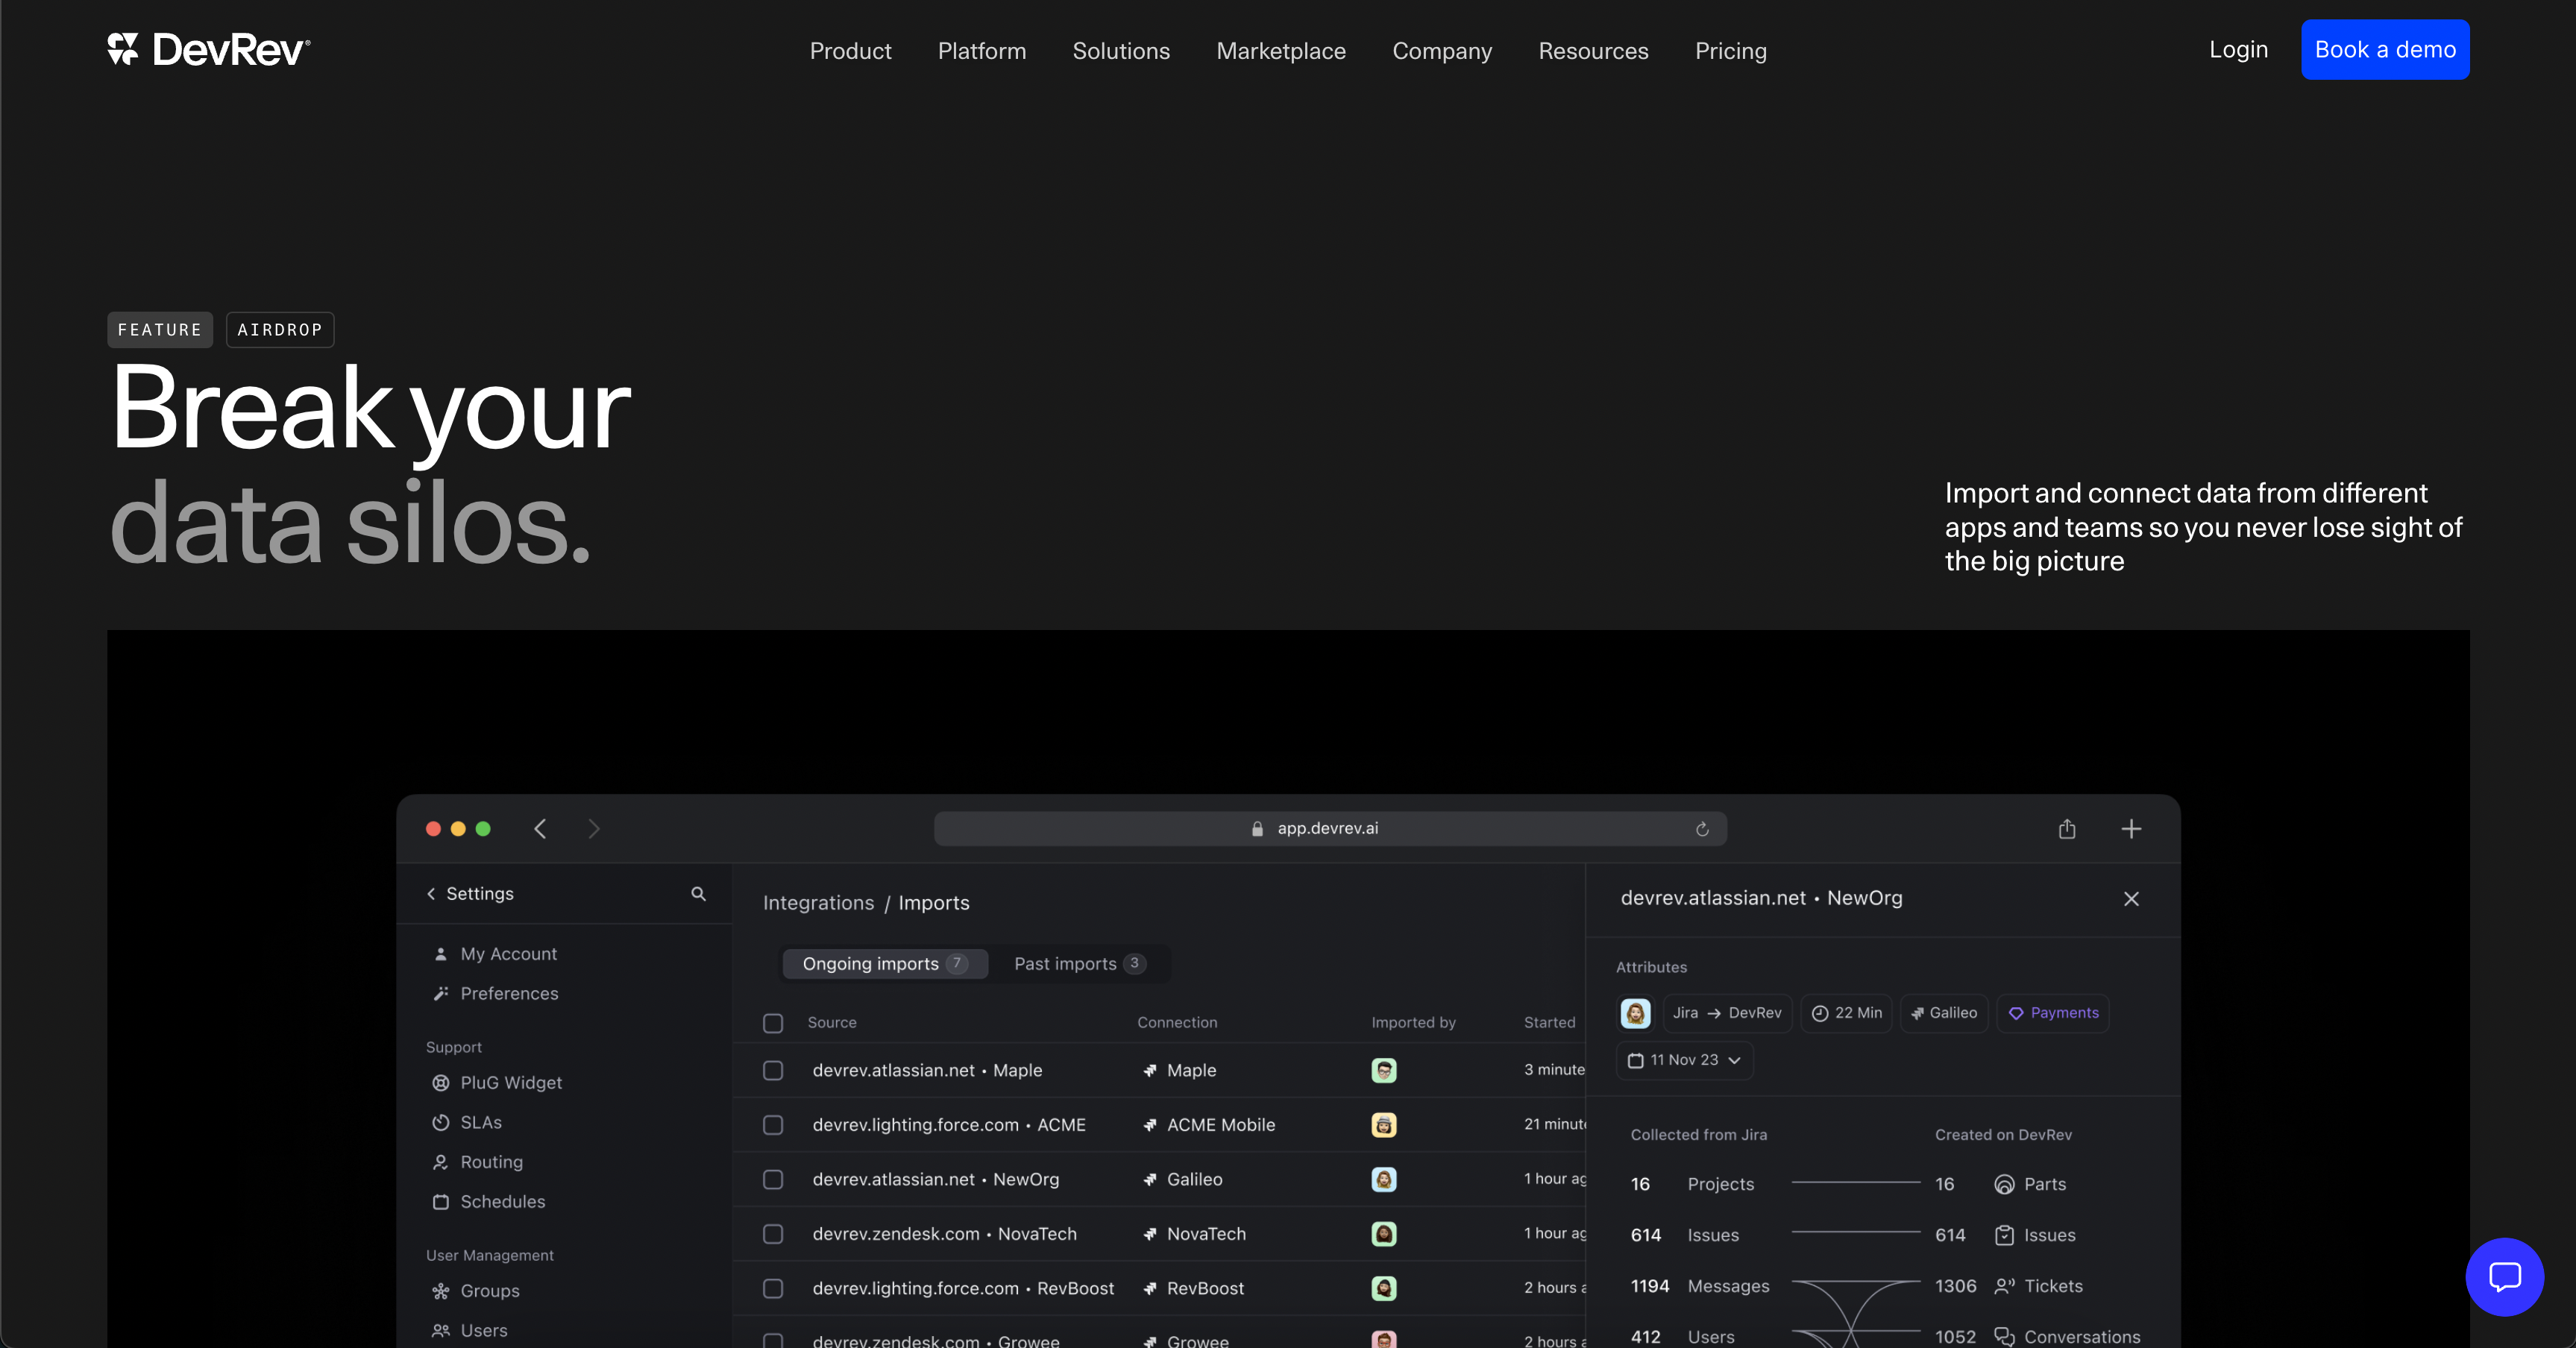
Task: Click the Payments attribute chip
Action: point(2053,1013)
